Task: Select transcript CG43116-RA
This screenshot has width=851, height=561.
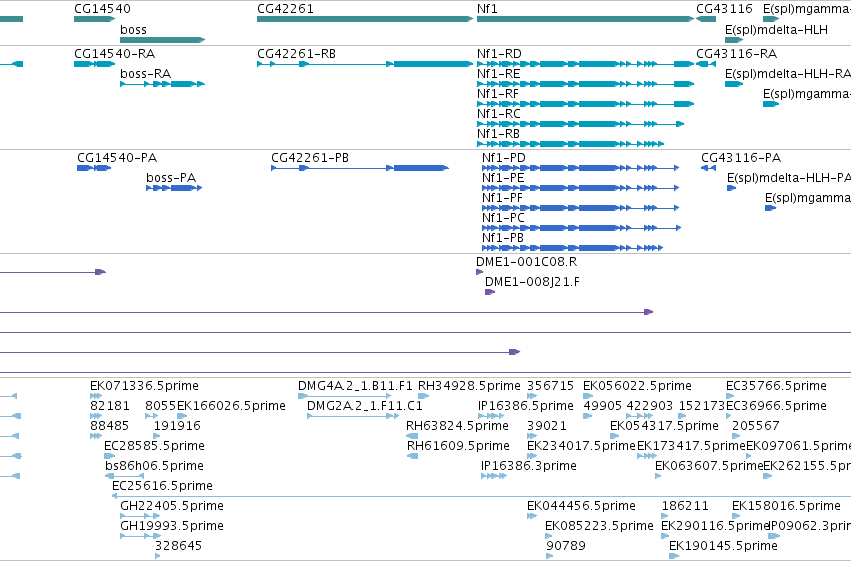Action: click(706, 64)
